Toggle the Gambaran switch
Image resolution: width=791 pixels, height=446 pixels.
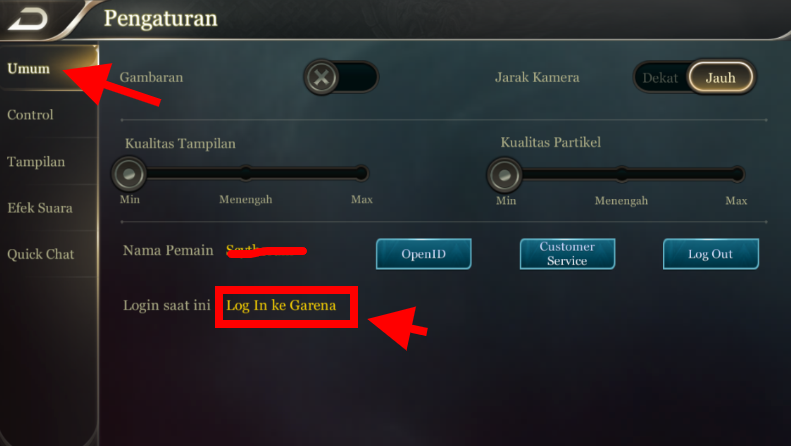pos(341,77)
